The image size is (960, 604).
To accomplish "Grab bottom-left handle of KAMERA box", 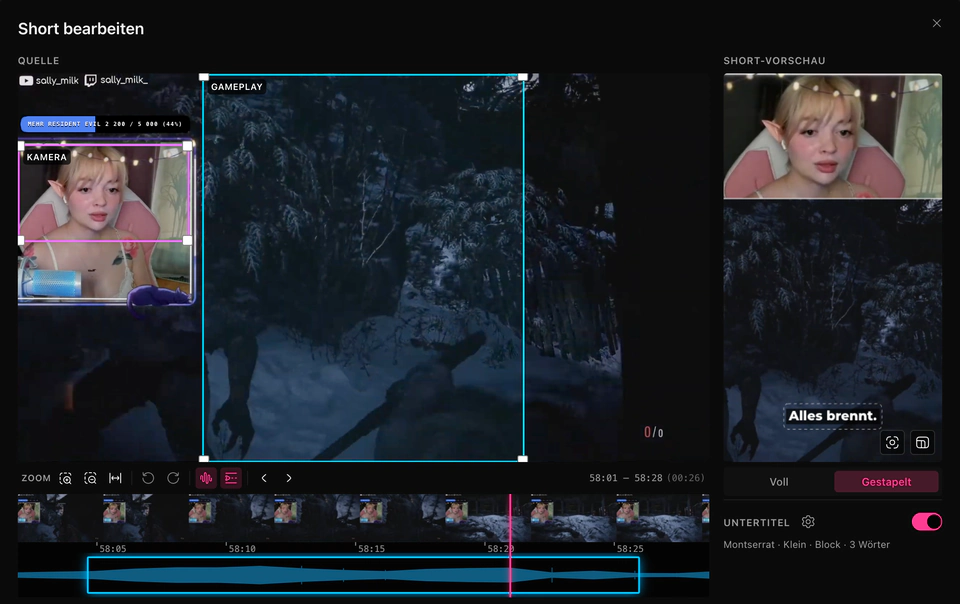I will 21,240.
